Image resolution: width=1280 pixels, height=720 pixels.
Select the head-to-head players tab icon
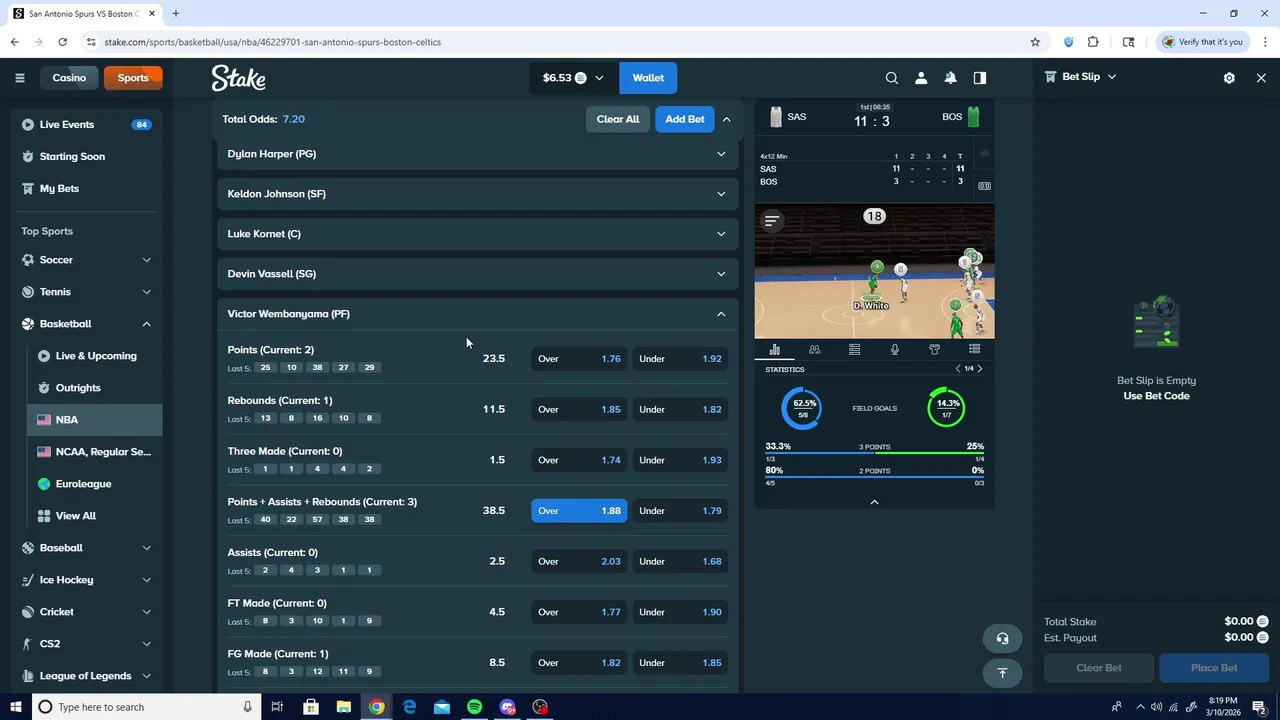point(814,349)
